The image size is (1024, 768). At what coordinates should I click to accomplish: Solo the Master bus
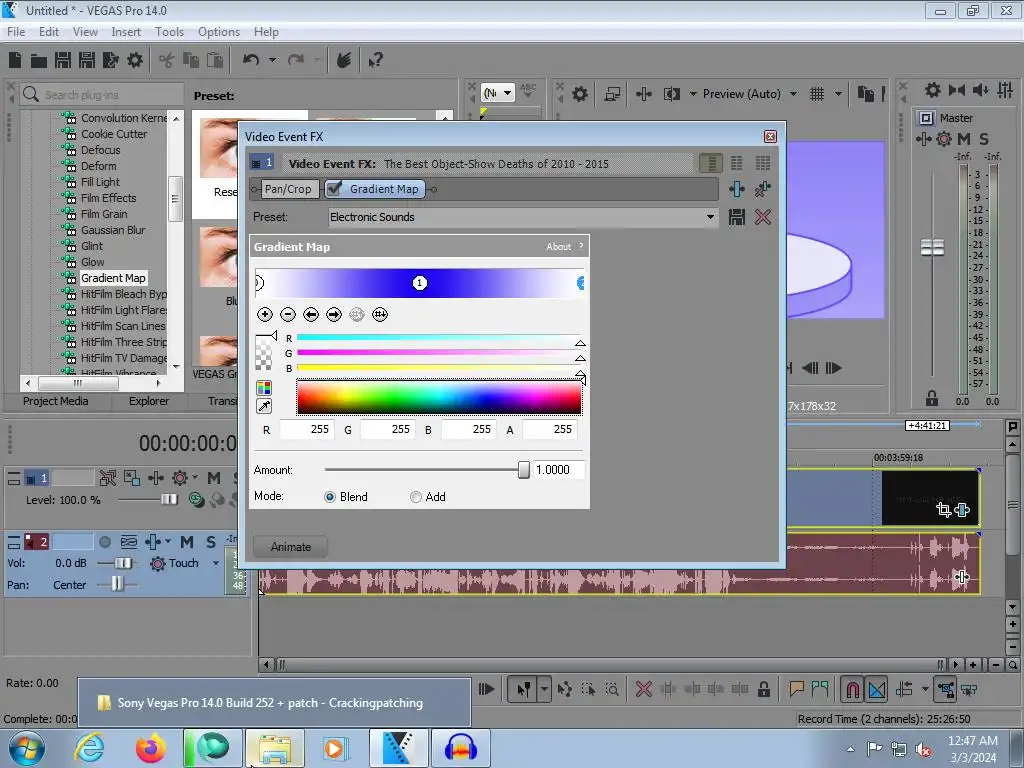click(984, 138)
